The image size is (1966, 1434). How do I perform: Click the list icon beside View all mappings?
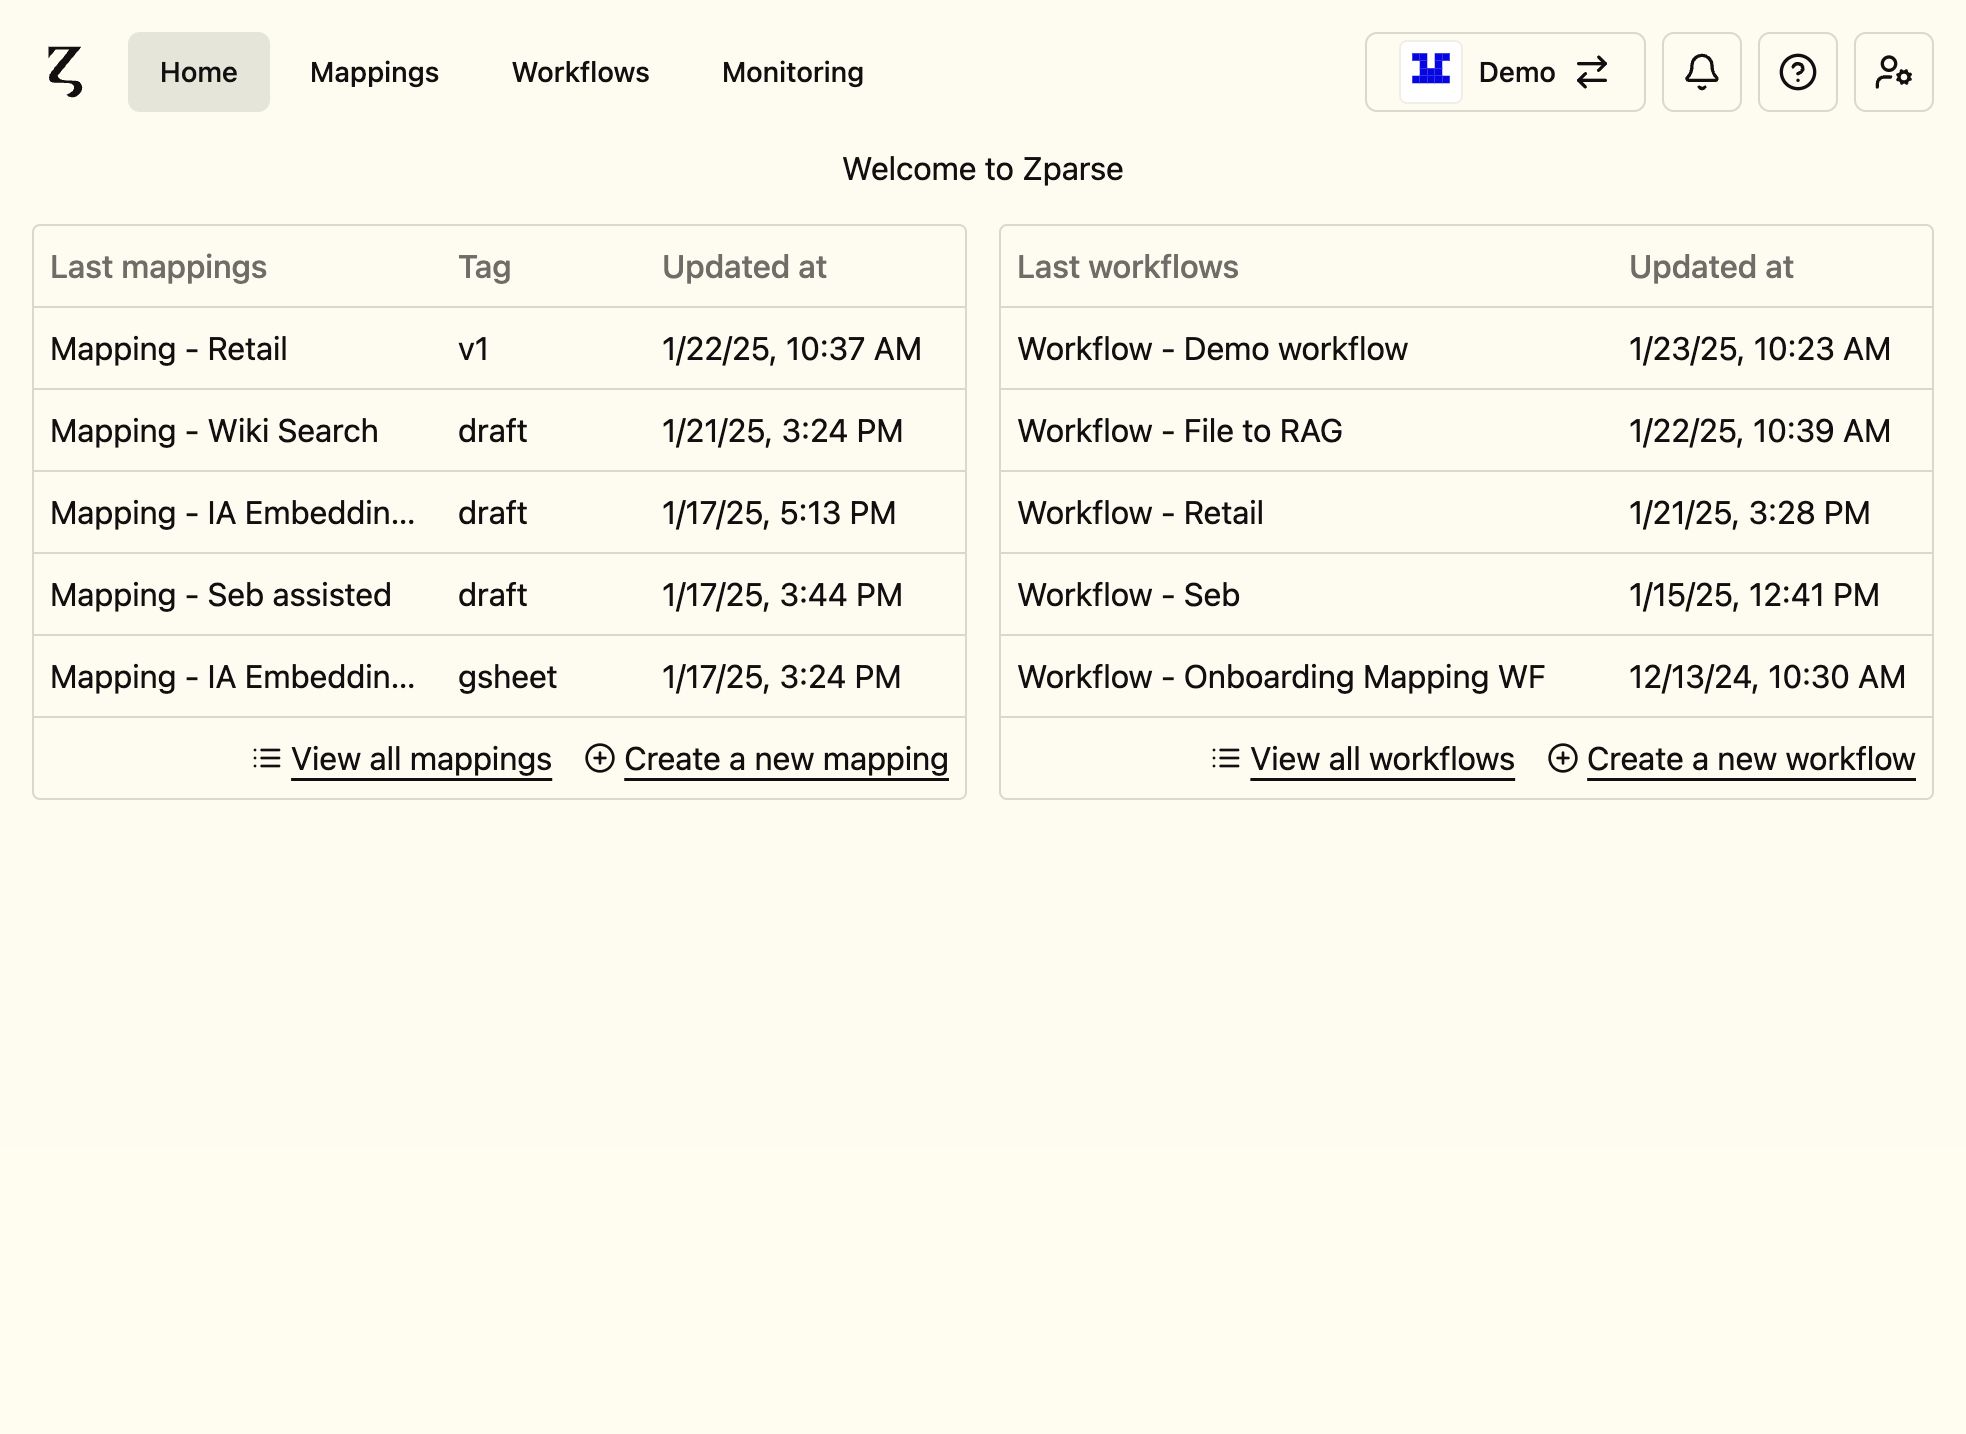[x=267, y=758]
